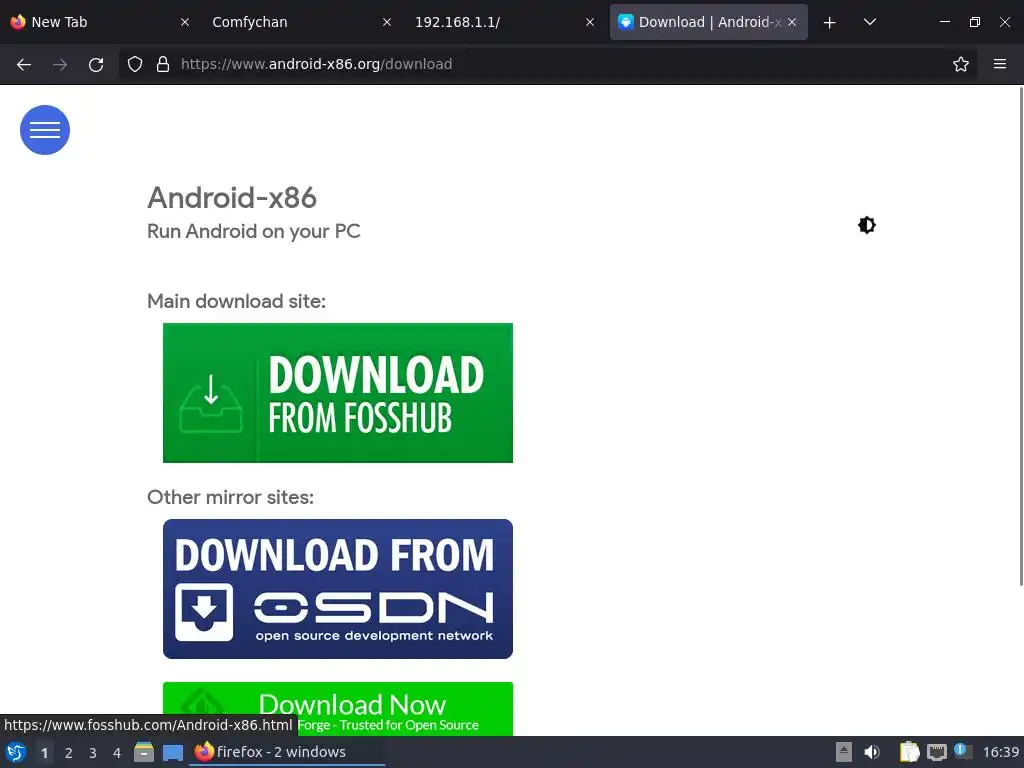Toggle the dark mode brightness icon

point(867,225)
